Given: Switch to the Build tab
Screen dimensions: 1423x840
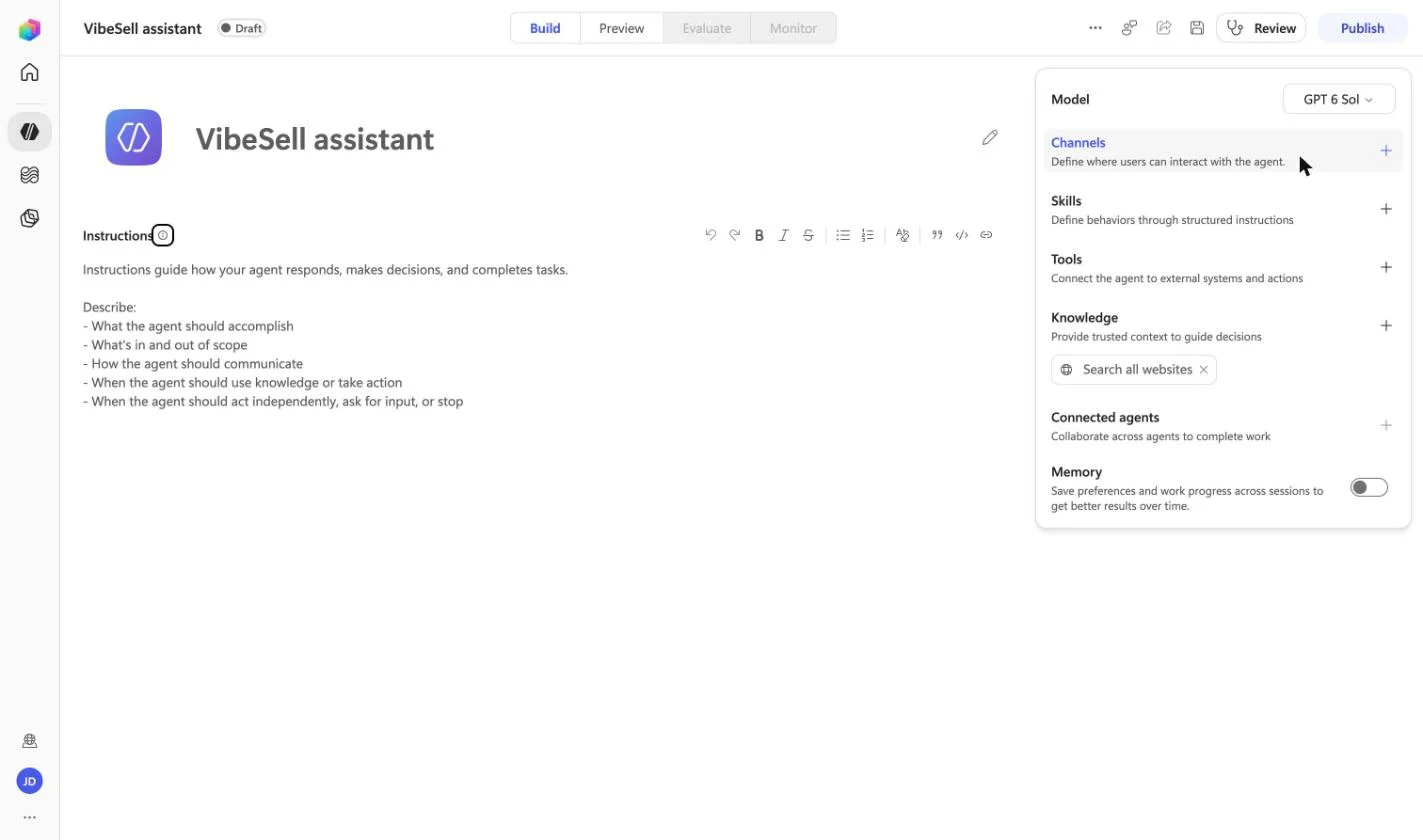Looking at the screenshot, I should (x=545, y=28).
